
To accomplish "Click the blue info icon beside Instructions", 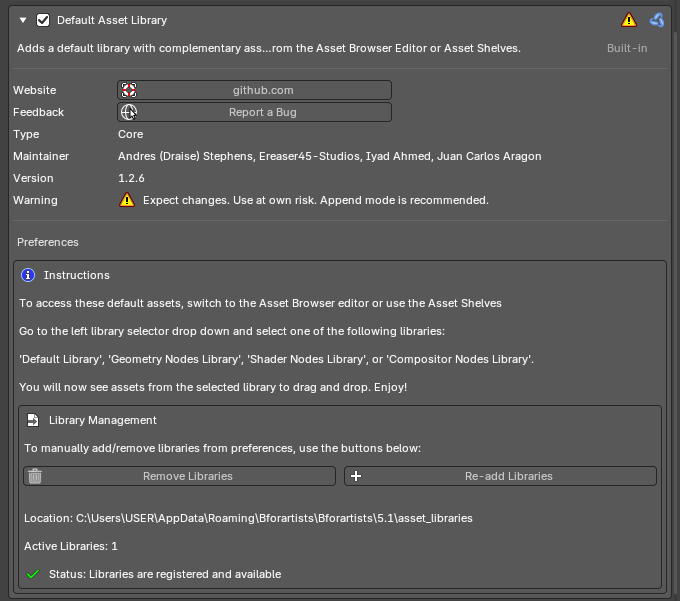I will click(x=28, y=275).
